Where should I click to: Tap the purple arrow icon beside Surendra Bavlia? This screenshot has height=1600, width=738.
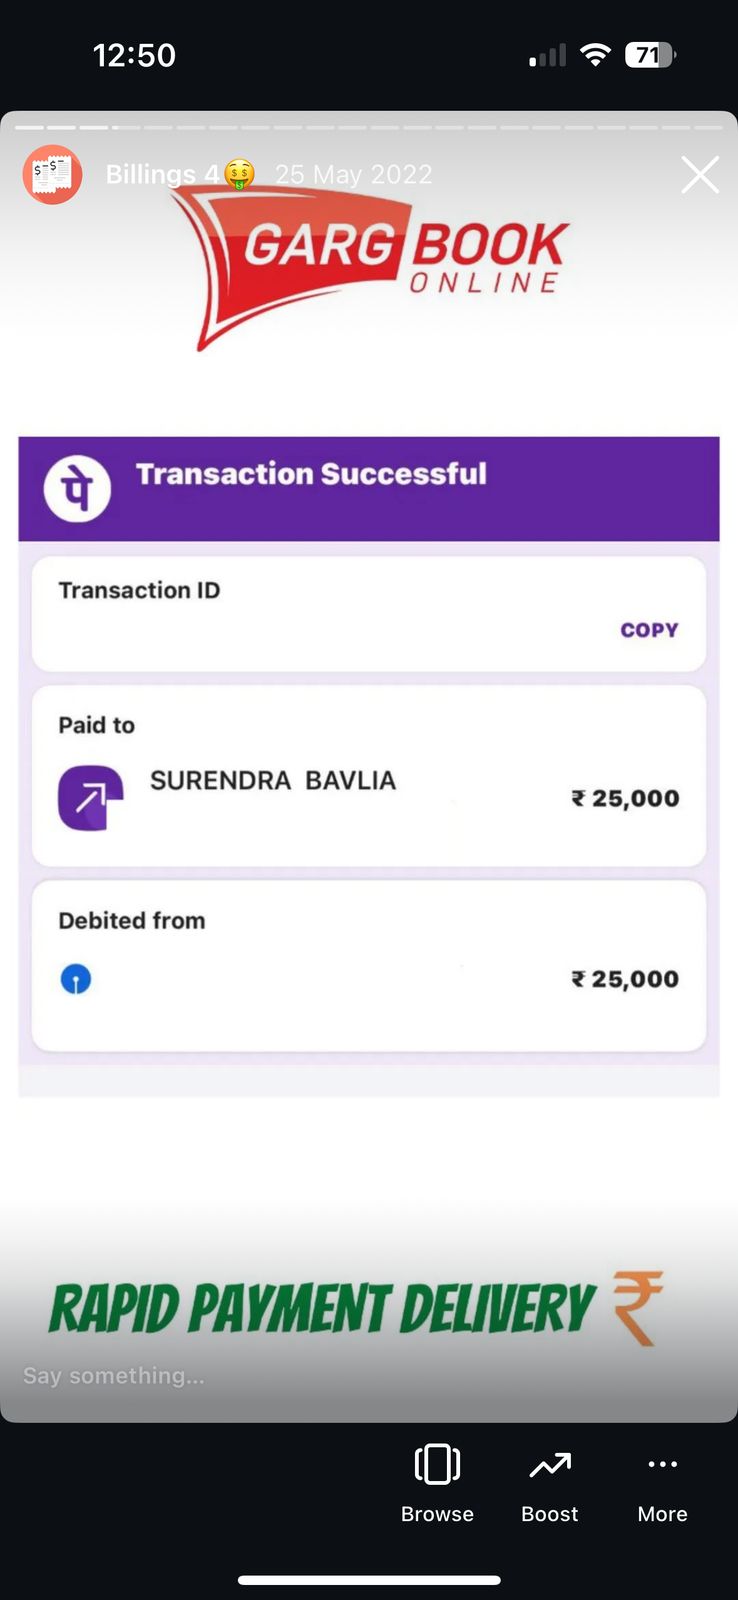(x=90, y=798)
